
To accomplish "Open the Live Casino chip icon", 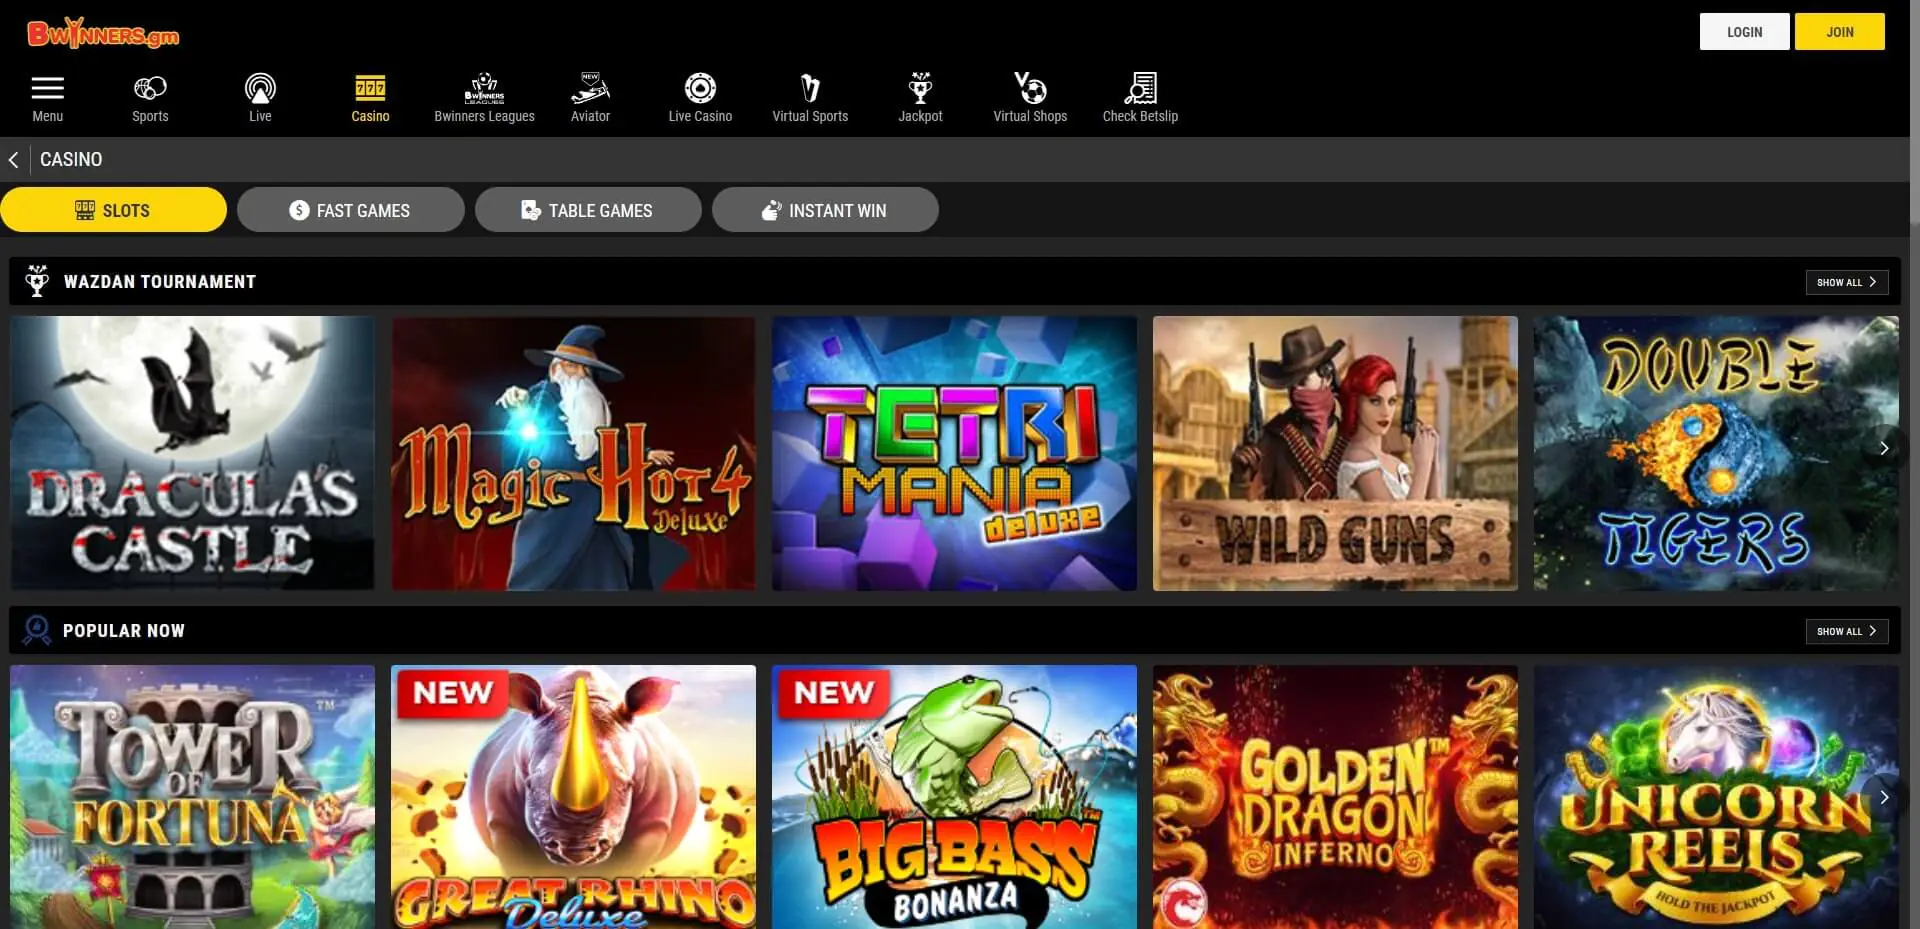I will point(700,89).
